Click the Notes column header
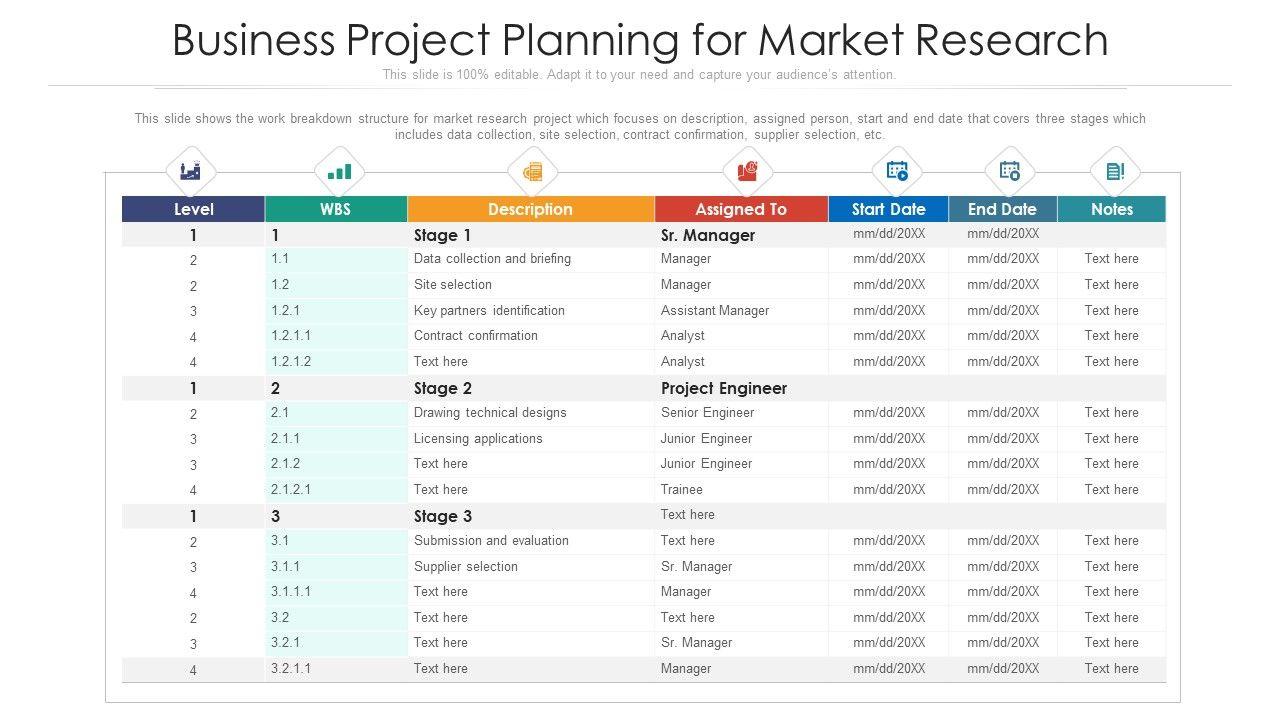The width and height of the screenshot is (1280, 720). coord(1112,209)
